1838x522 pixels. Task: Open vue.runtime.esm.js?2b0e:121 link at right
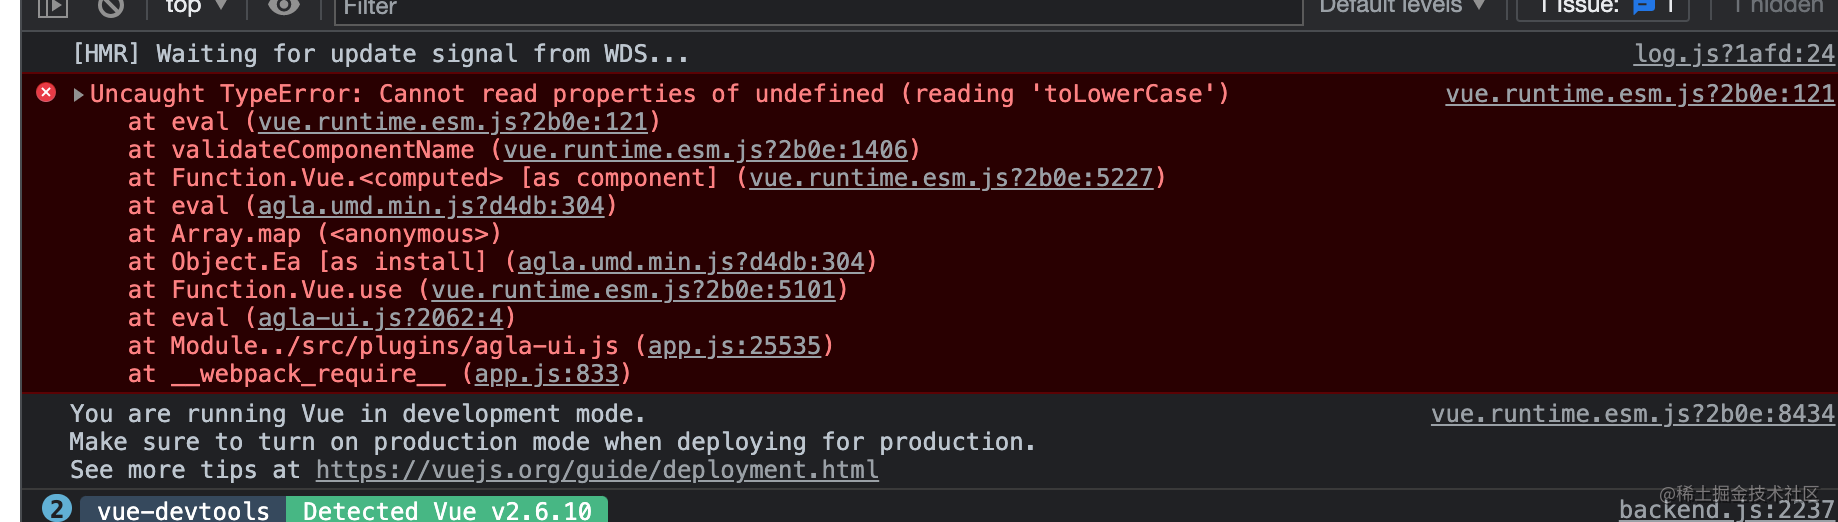click(x=1640, y=94)
